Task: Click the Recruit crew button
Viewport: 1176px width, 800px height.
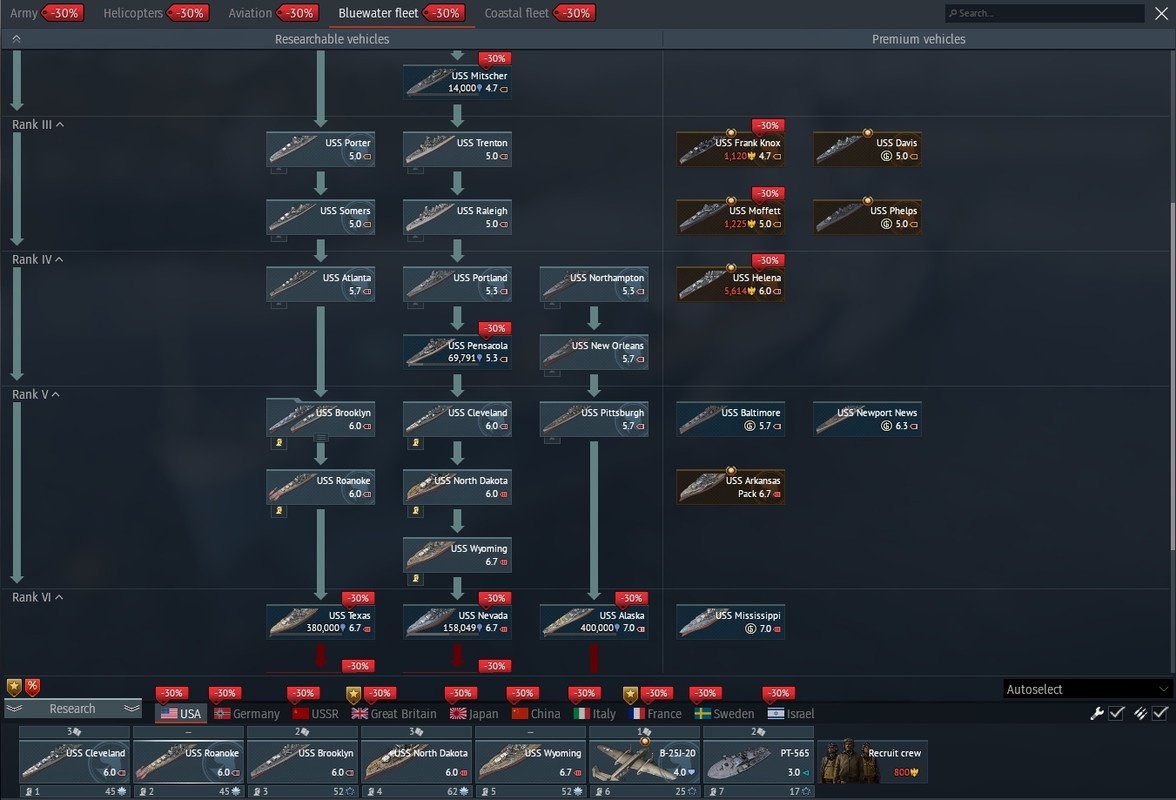Action: [x=872, y=762]
